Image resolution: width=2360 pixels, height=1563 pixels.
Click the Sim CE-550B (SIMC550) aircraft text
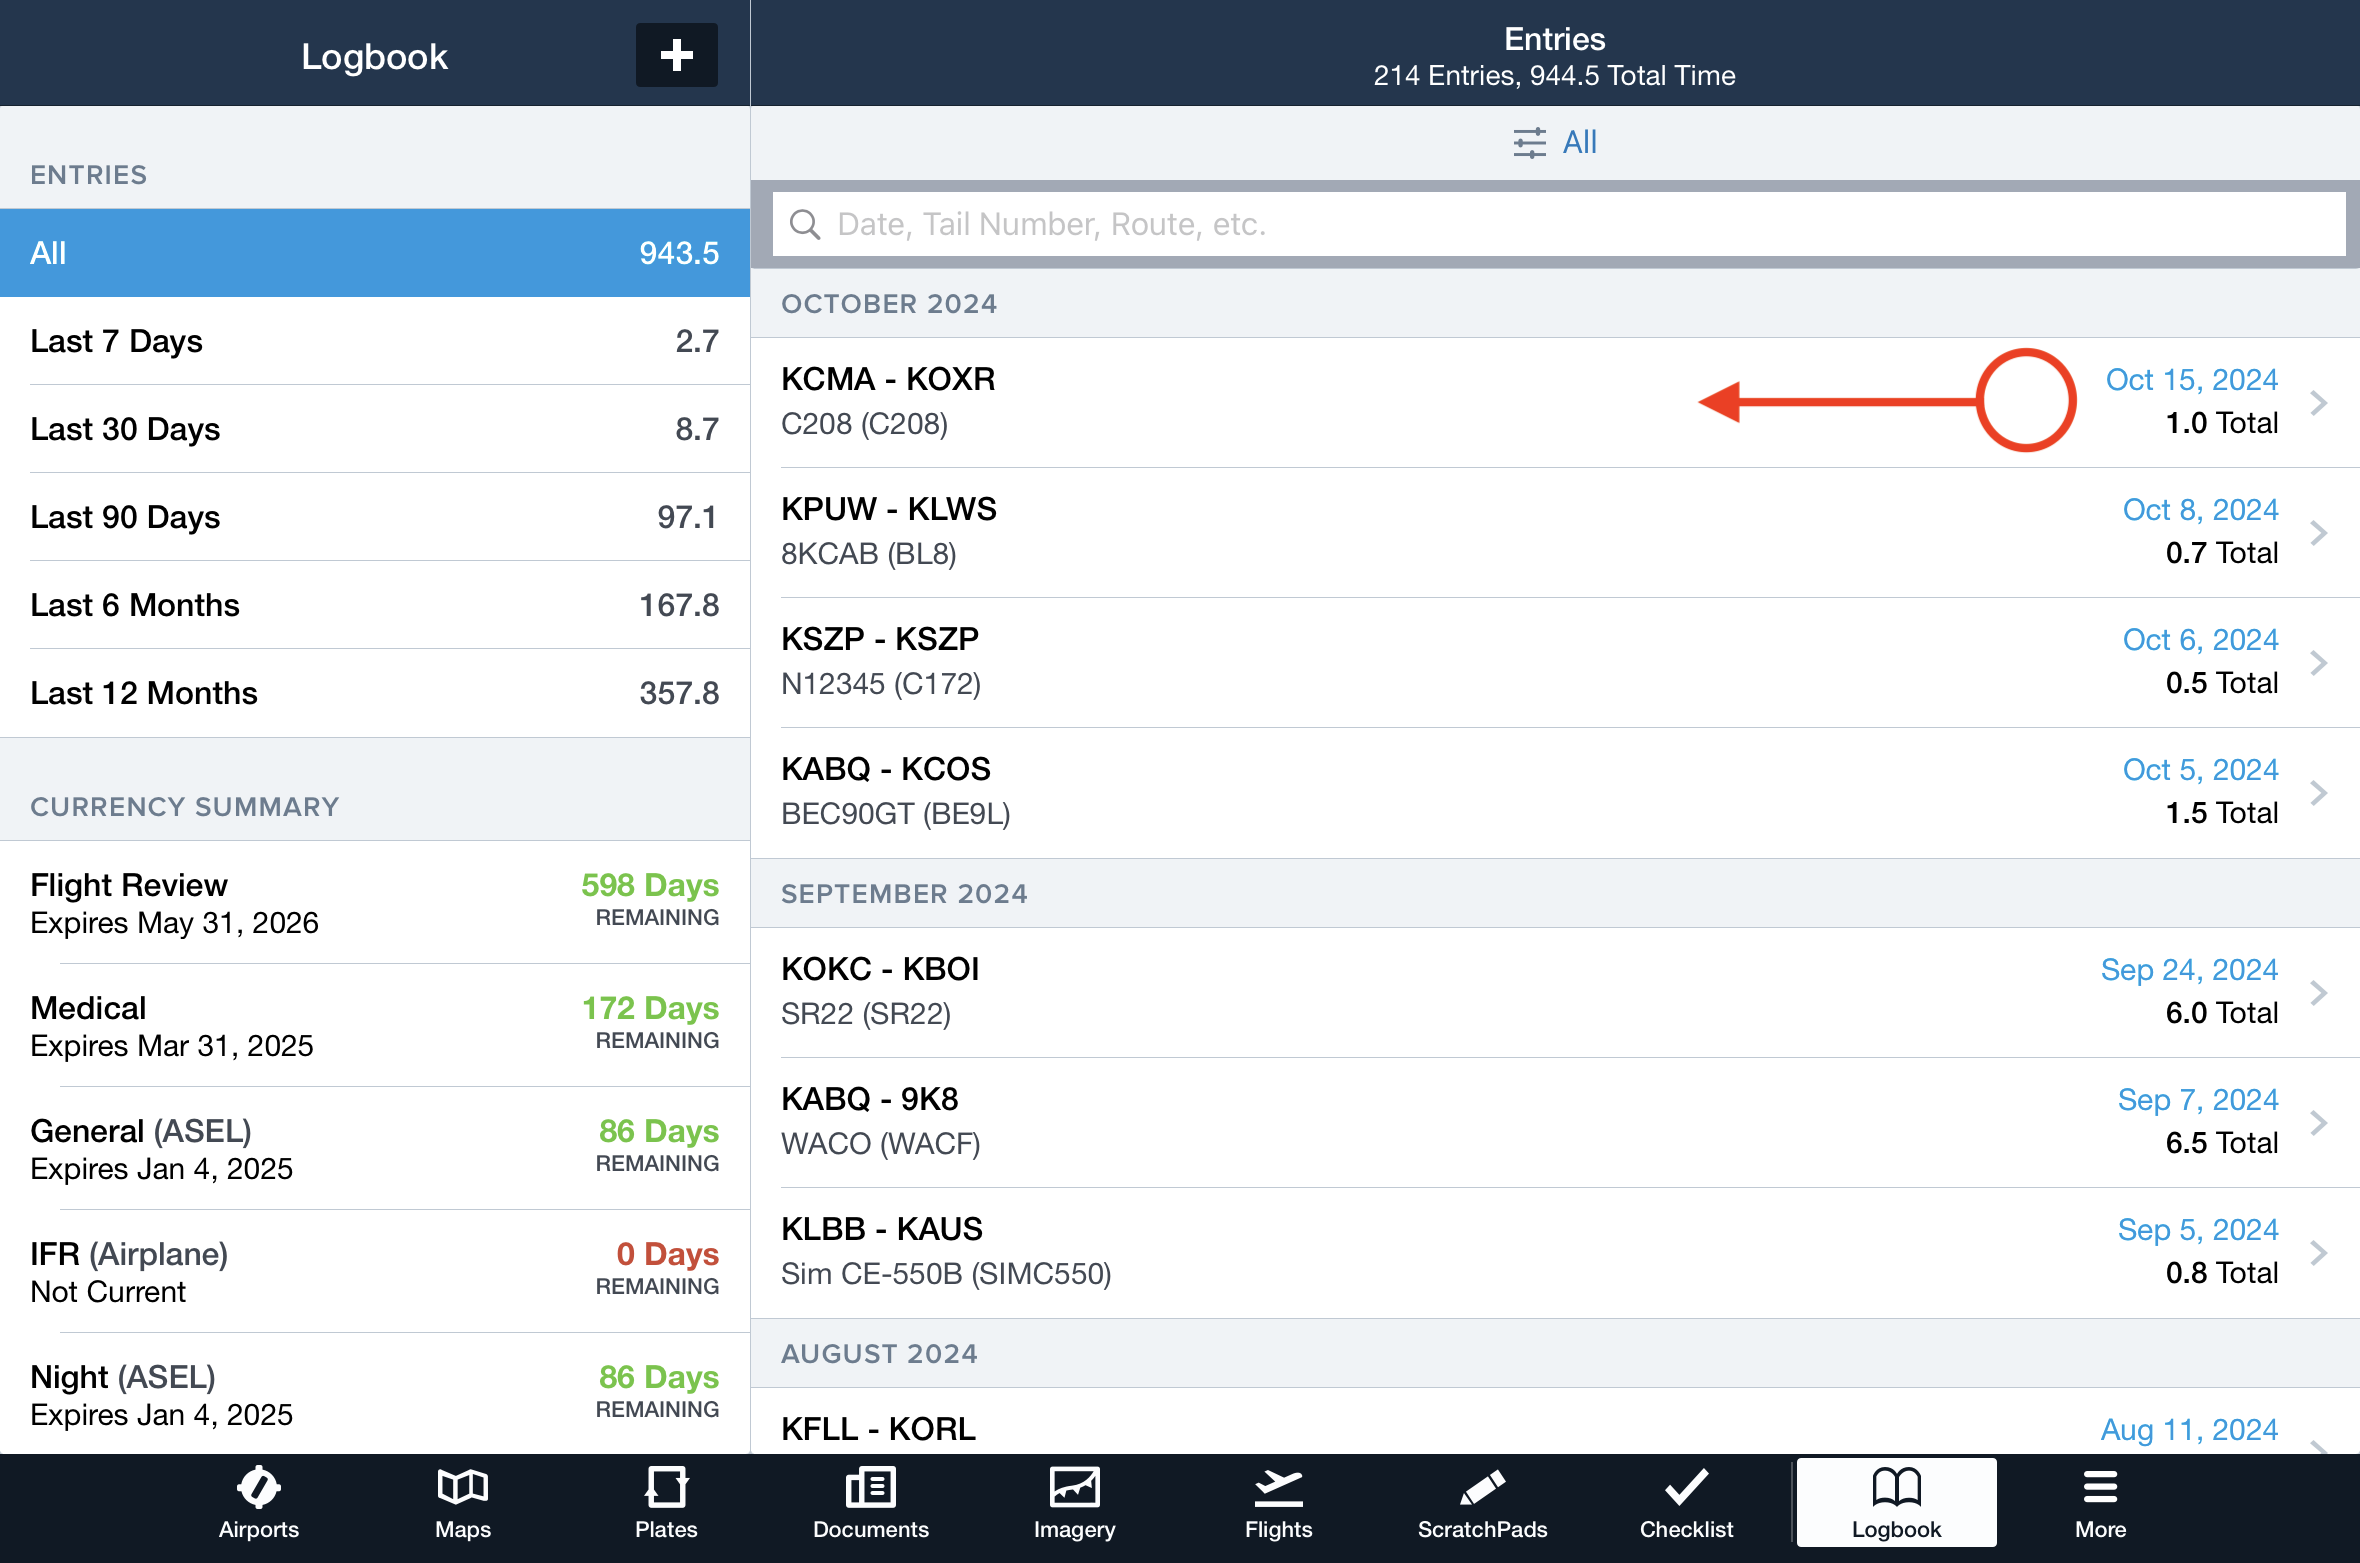click(x=946, y=1274)
